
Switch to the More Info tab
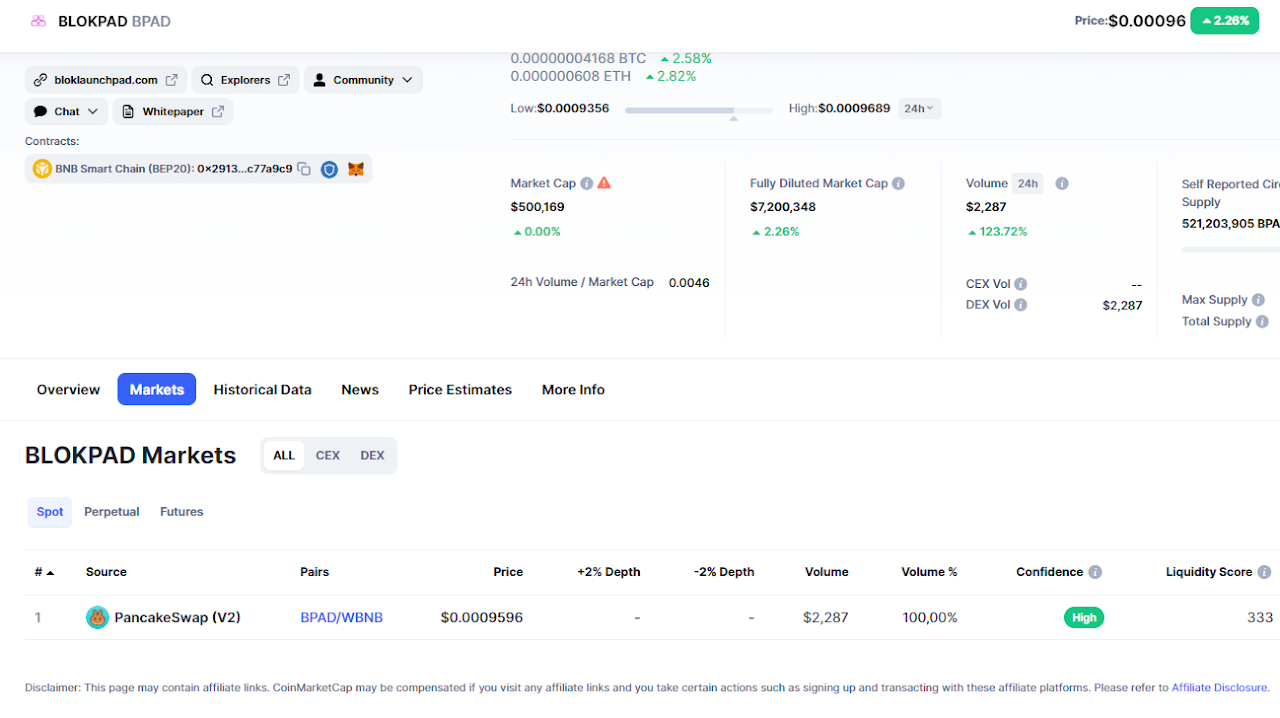tap(573, 389)
